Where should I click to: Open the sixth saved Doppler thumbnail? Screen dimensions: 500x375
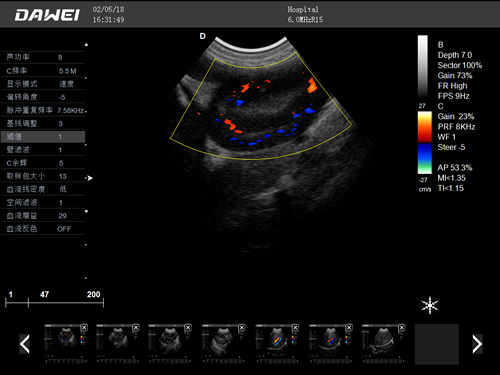click(x=330, y=343)
